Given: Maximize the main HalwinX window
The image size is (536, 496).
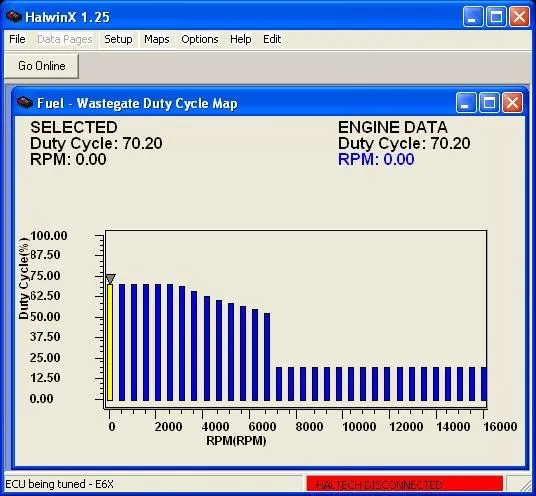Looking at the screenshot, I should pos(496,16).
